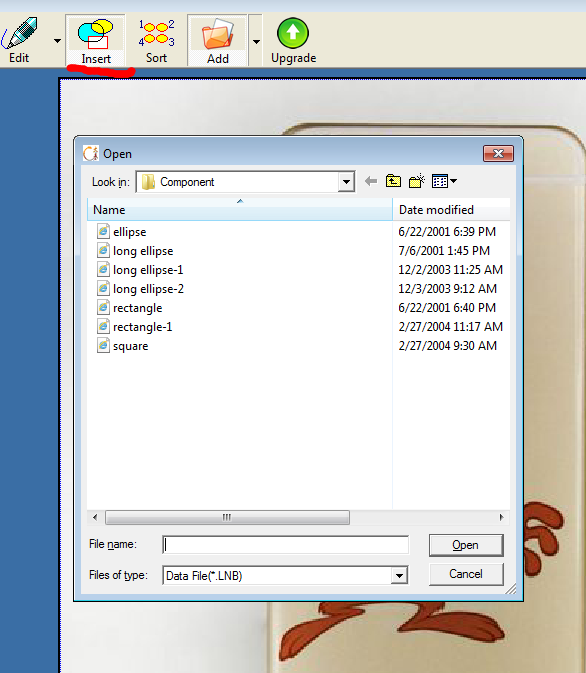Open the dropdown arrow beside Add
The height and width of the screenshot is (673, 586).
pos(256,42)
